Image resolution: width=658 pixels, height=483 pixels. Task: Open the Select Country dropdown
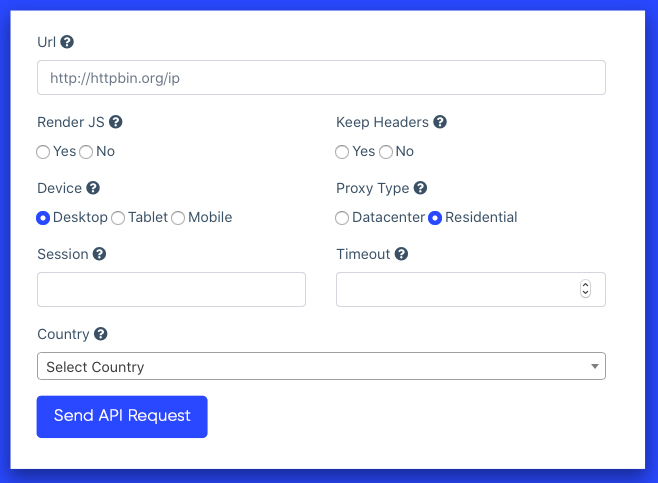(321, 366)
